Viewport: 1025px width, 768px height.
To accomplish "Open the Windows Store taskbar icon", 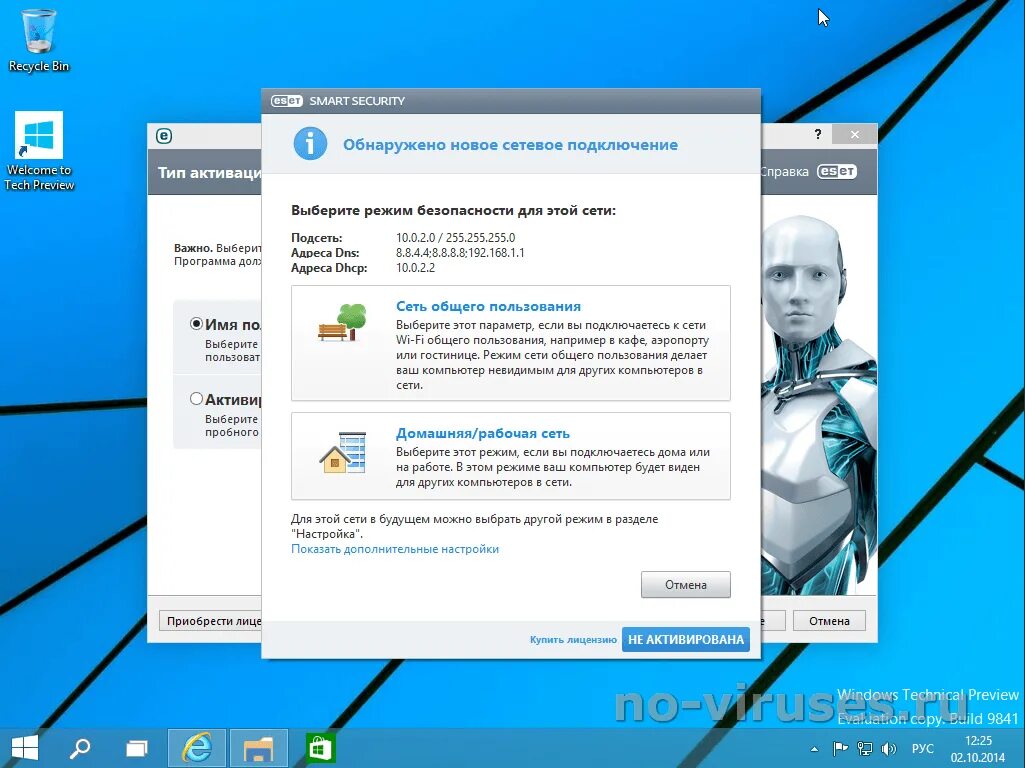I will point(320,748).
